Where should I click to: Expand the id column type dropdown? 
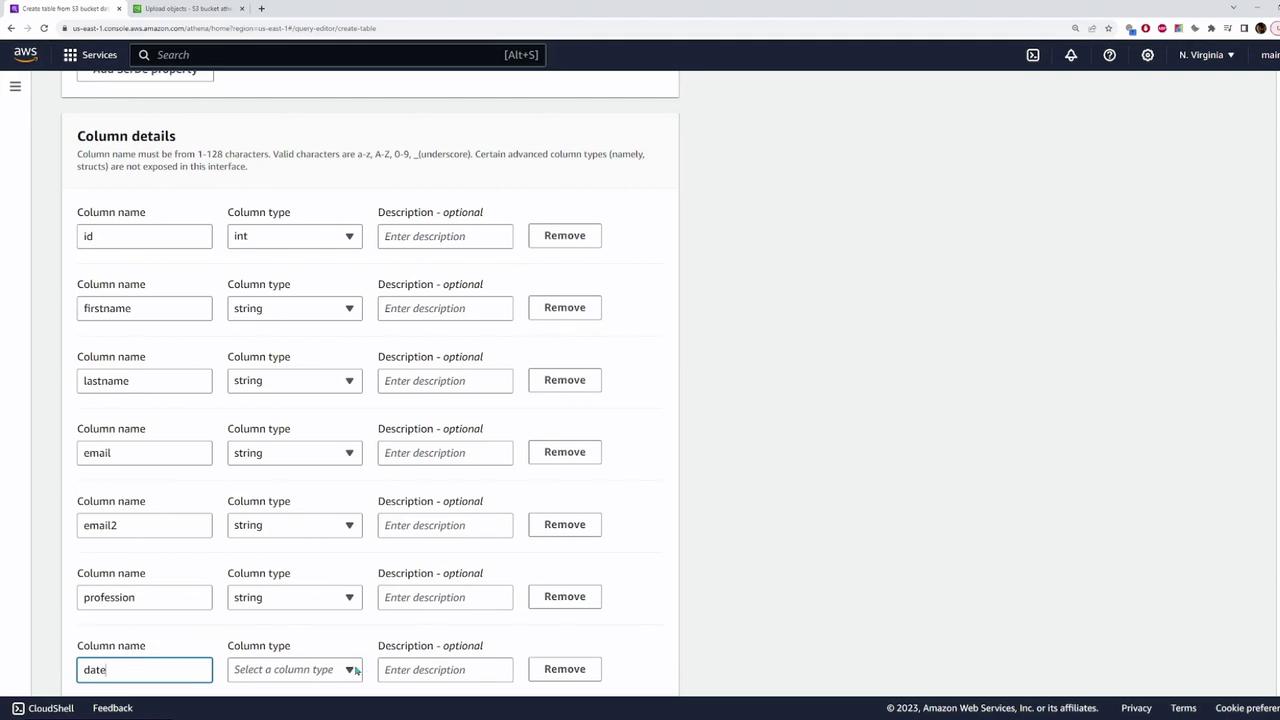click(x=295, y=236)
